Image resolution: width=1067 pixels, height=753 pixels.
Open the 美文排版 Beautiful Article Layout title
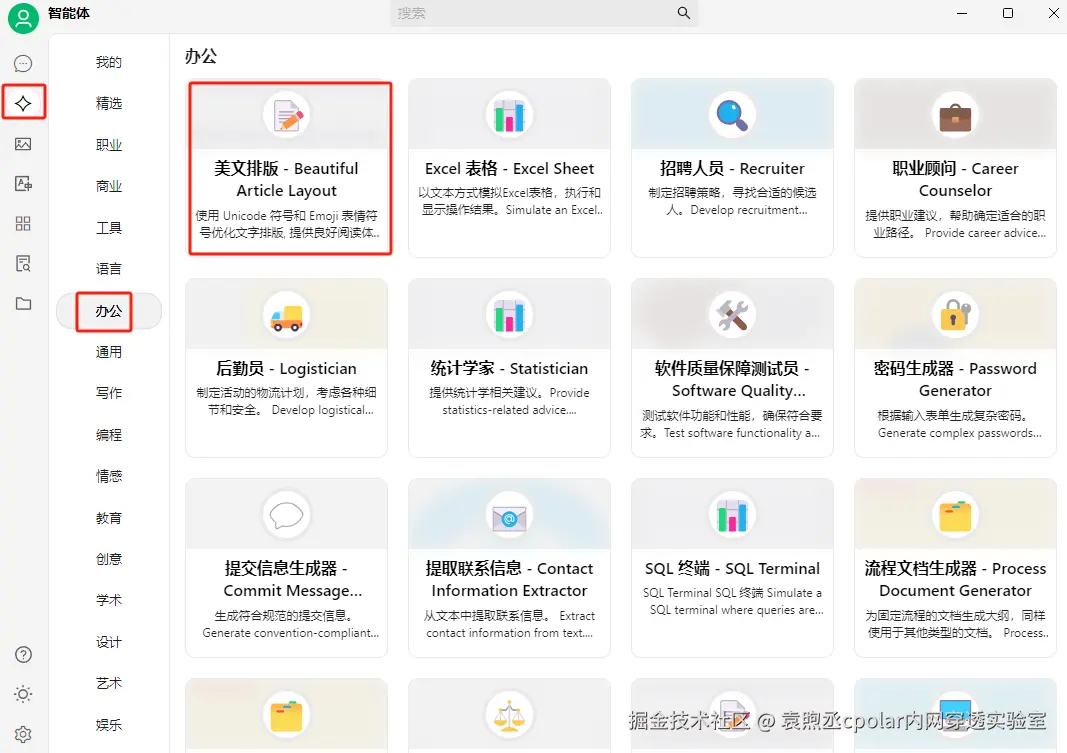click(x=286, y=180)
